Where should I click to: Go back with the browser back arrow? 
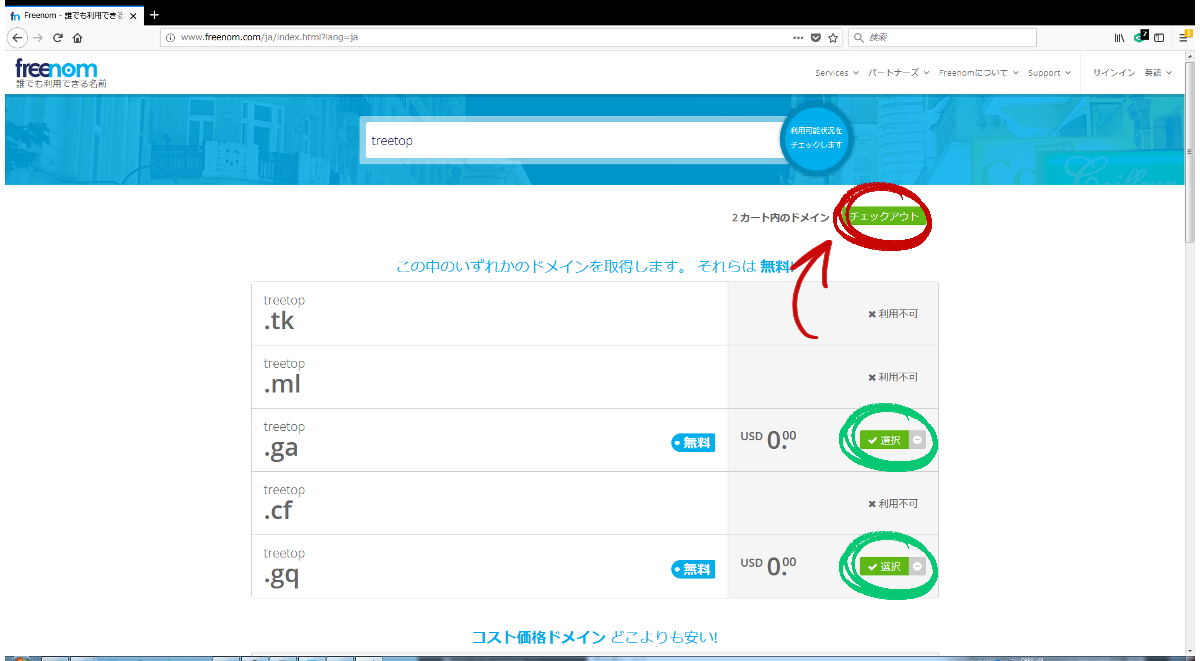(x=17, y=37)
